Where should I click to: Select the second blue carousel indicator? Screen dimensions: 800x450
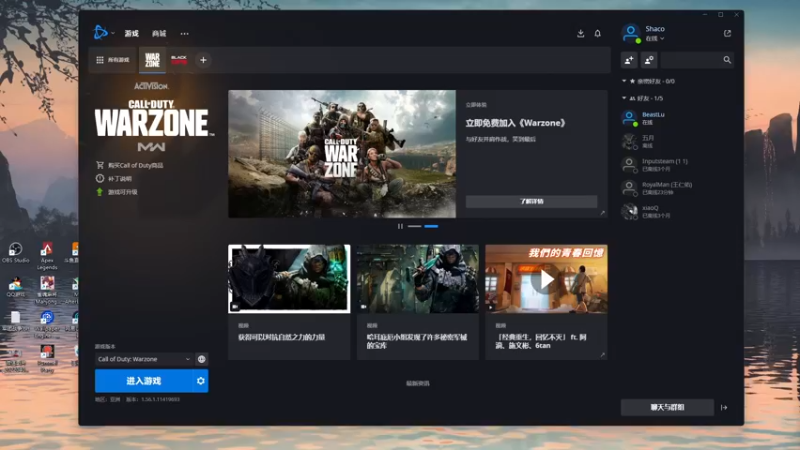[431, 226]
